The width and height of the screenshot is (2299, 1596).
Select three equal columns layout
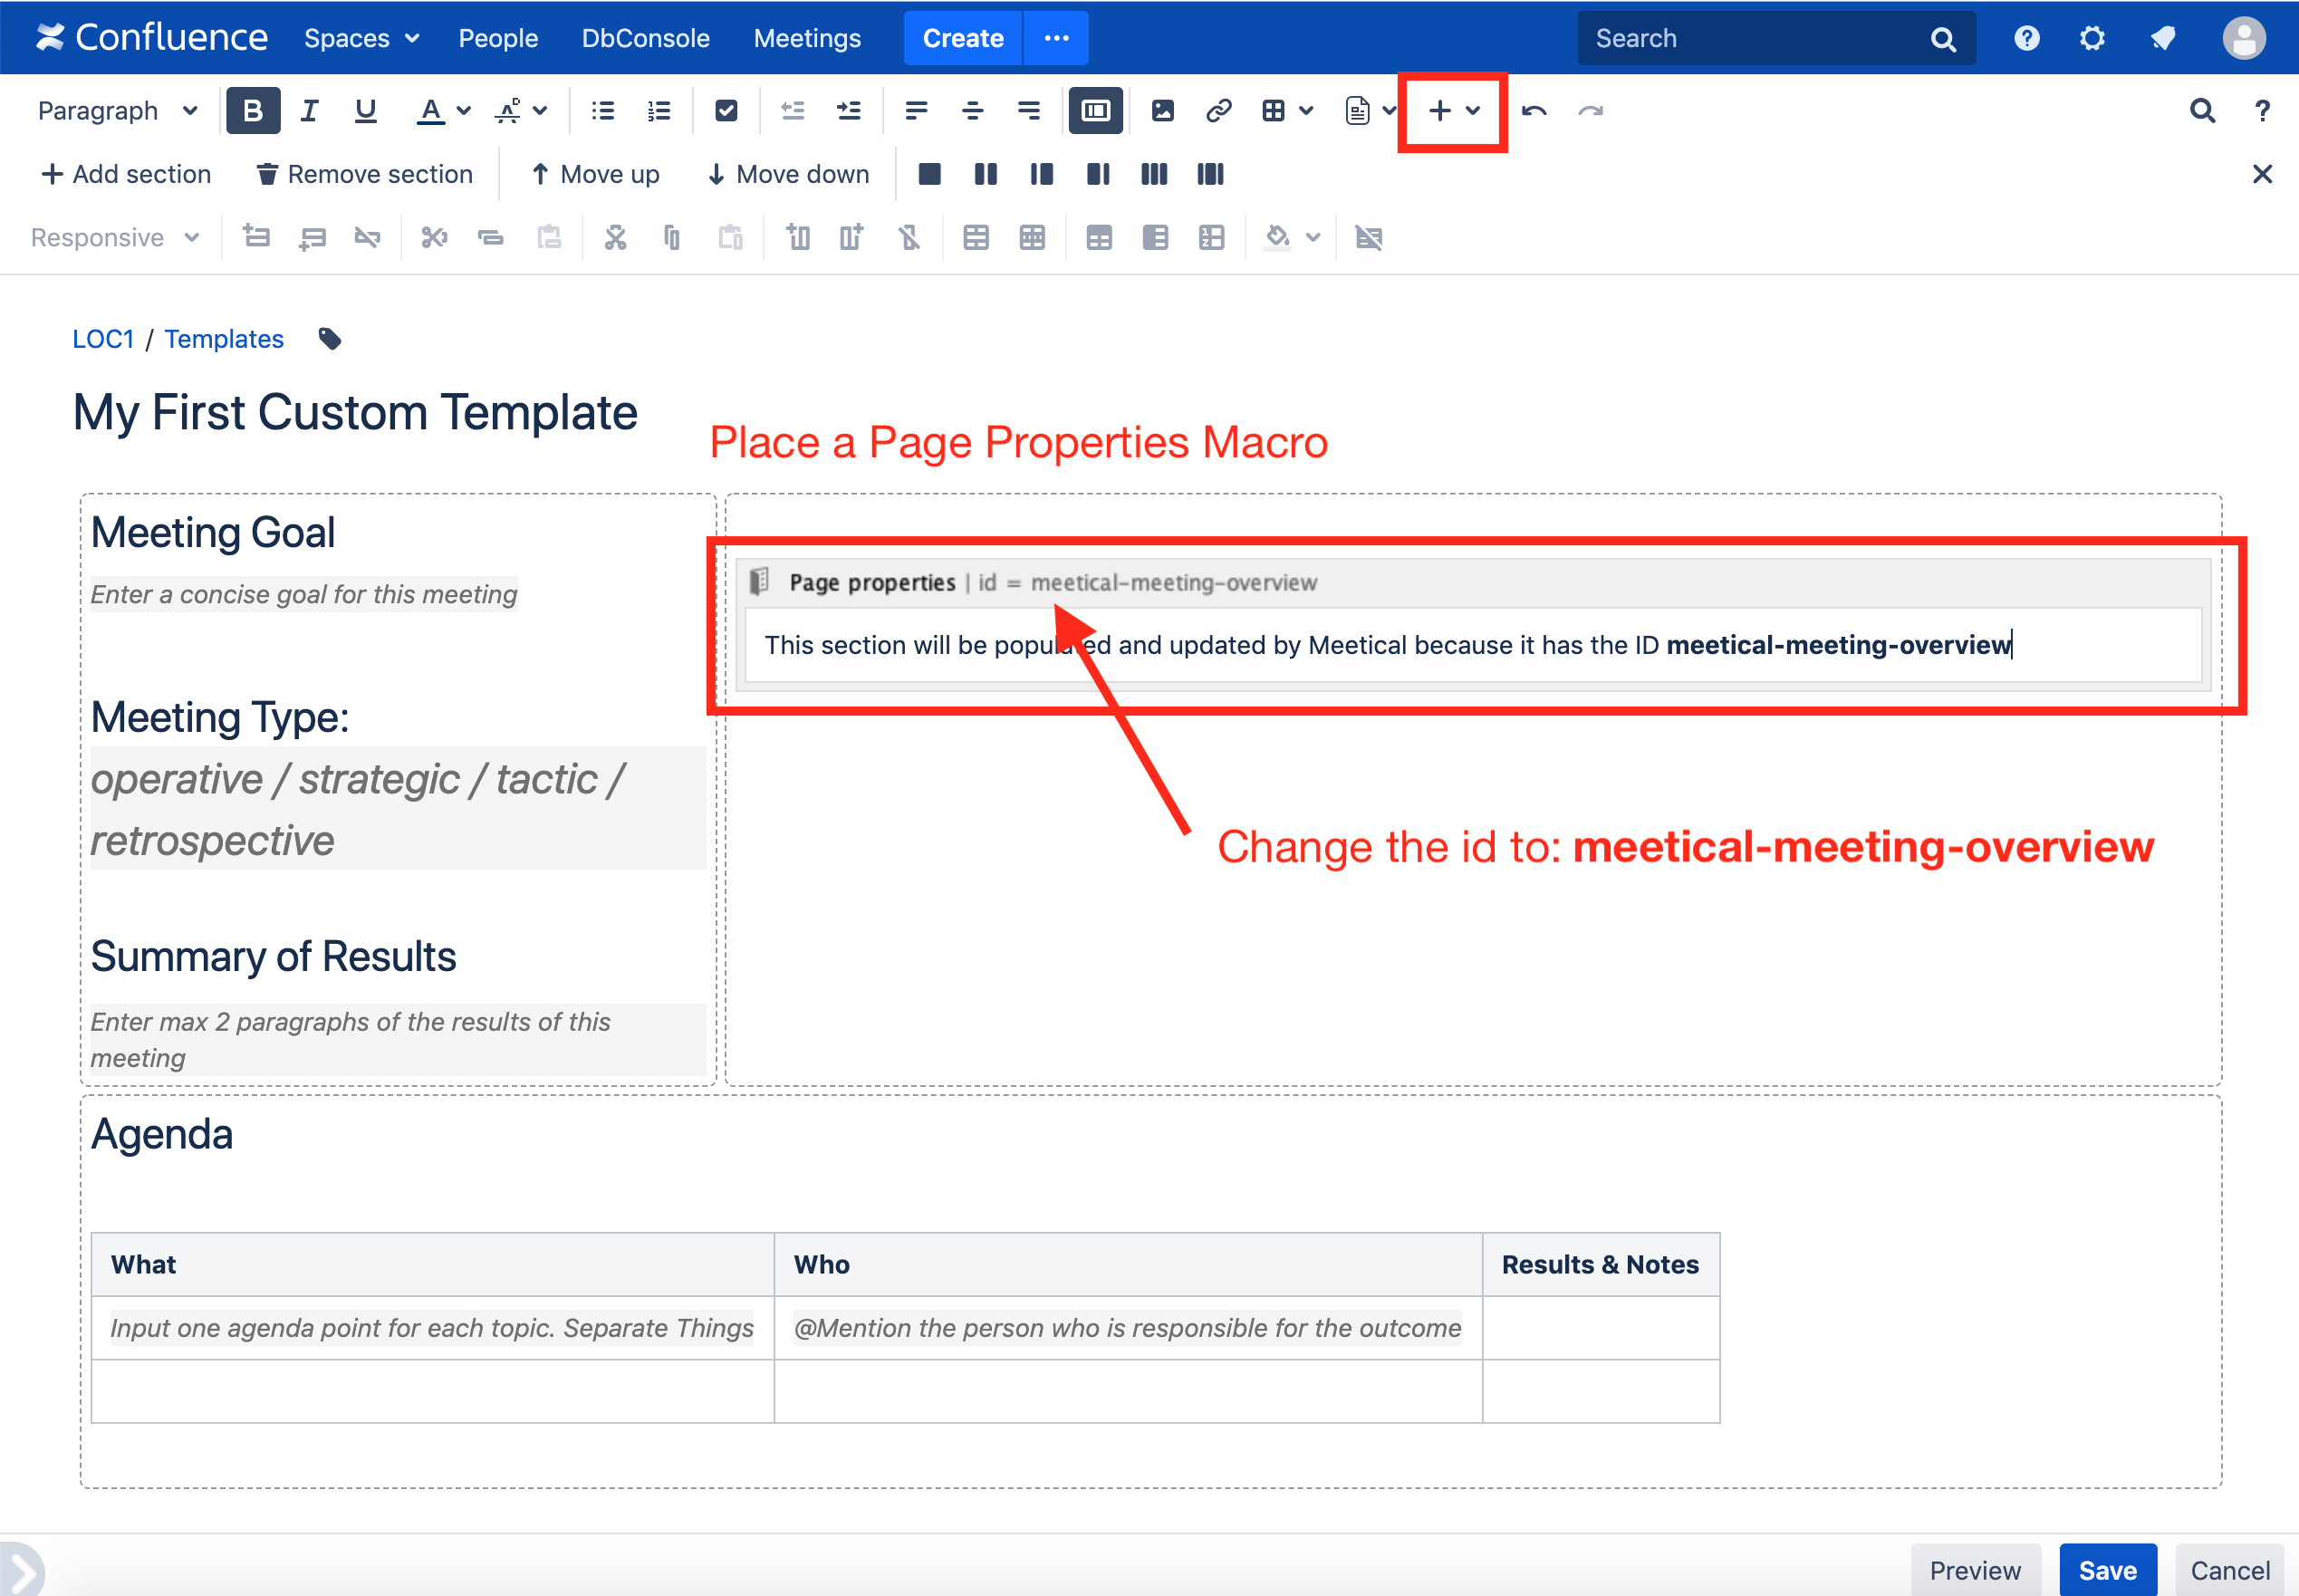pyautogui.click(x=1154, y=174)
